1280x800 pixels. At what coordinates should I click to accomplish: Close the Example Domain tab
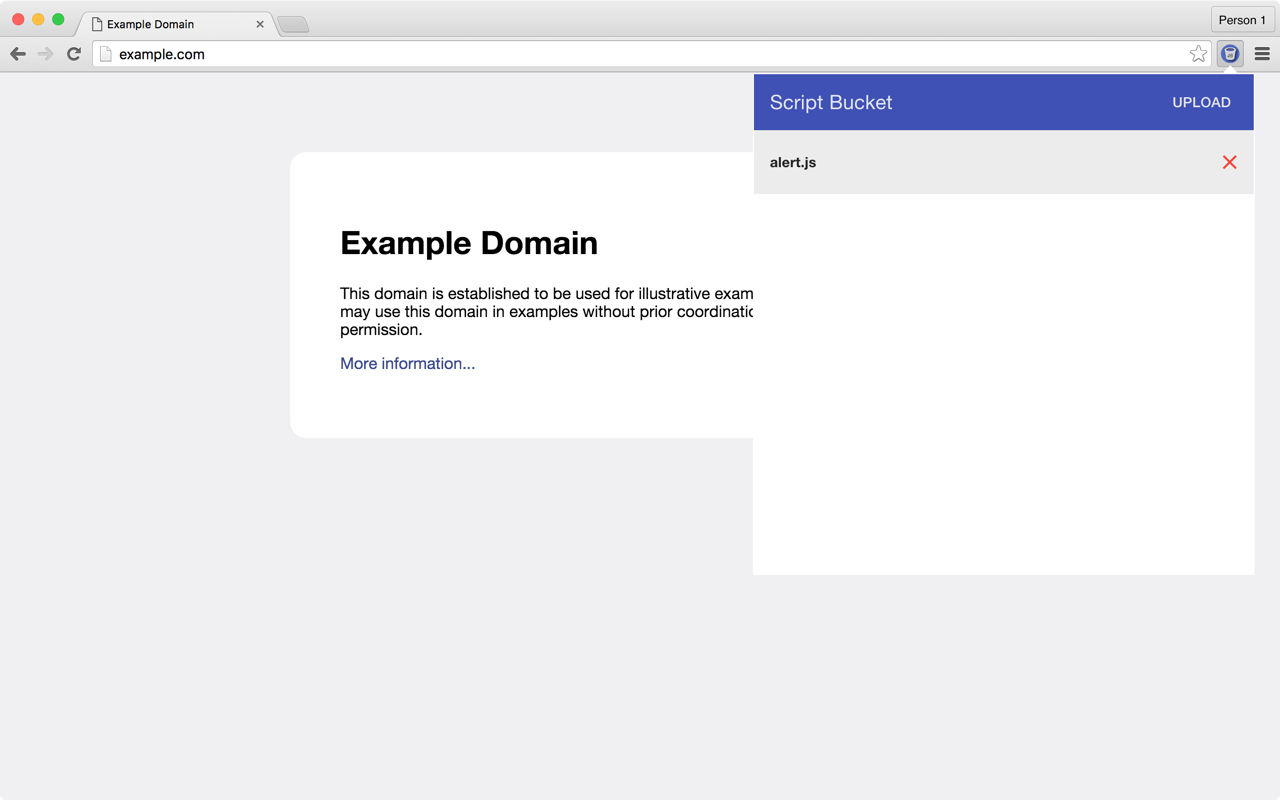click(x=260, y=24)
